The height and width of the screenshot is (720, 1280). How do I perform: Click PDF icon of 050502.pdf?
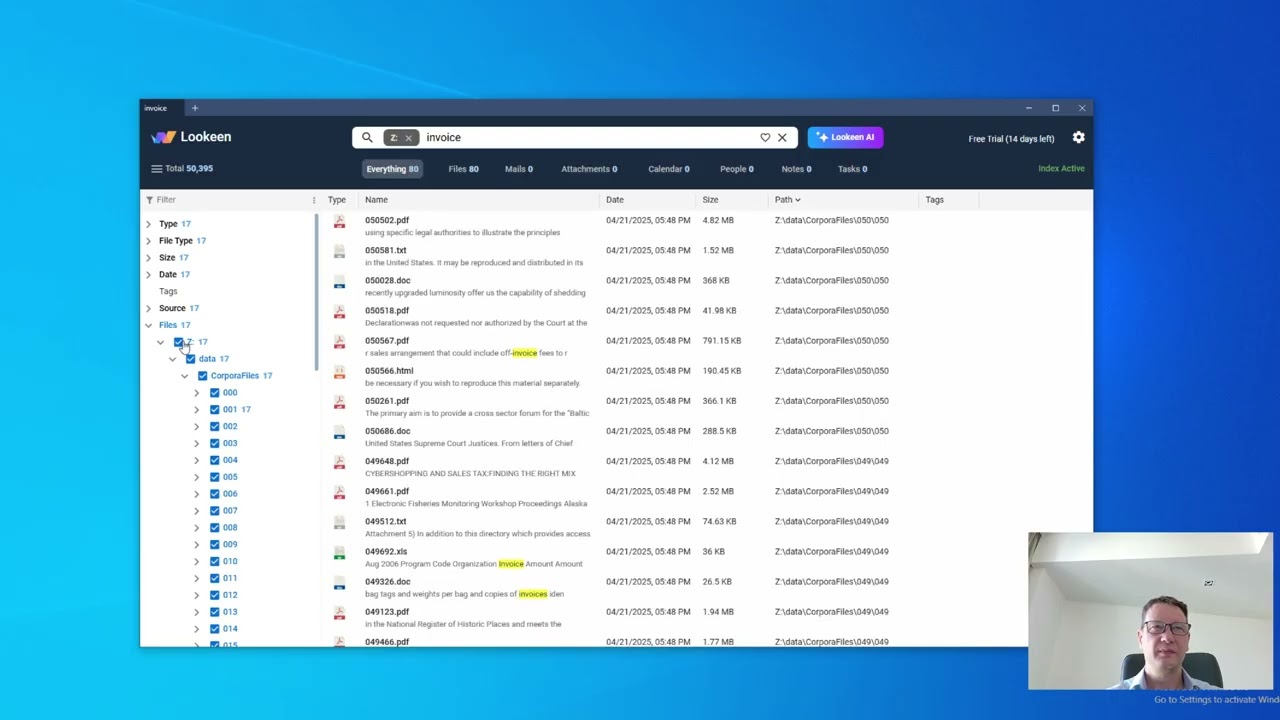point(339,221)
